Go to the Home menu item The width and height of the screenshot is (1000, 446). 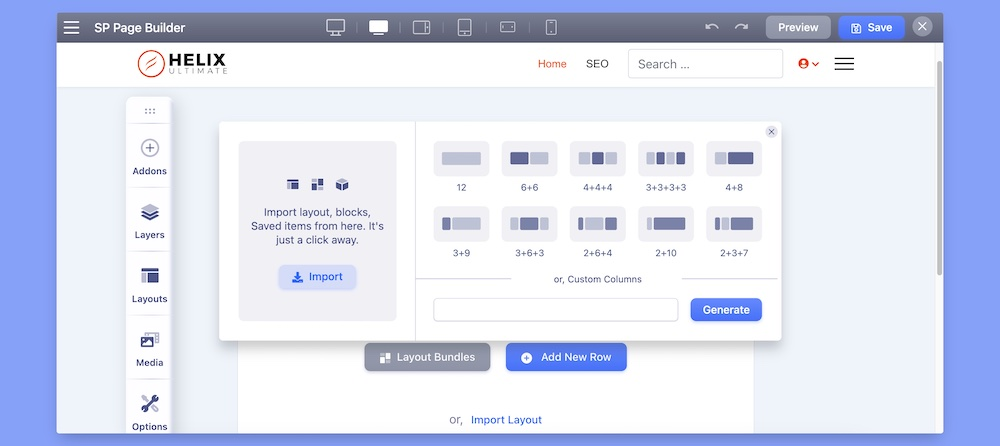point(552,64)
